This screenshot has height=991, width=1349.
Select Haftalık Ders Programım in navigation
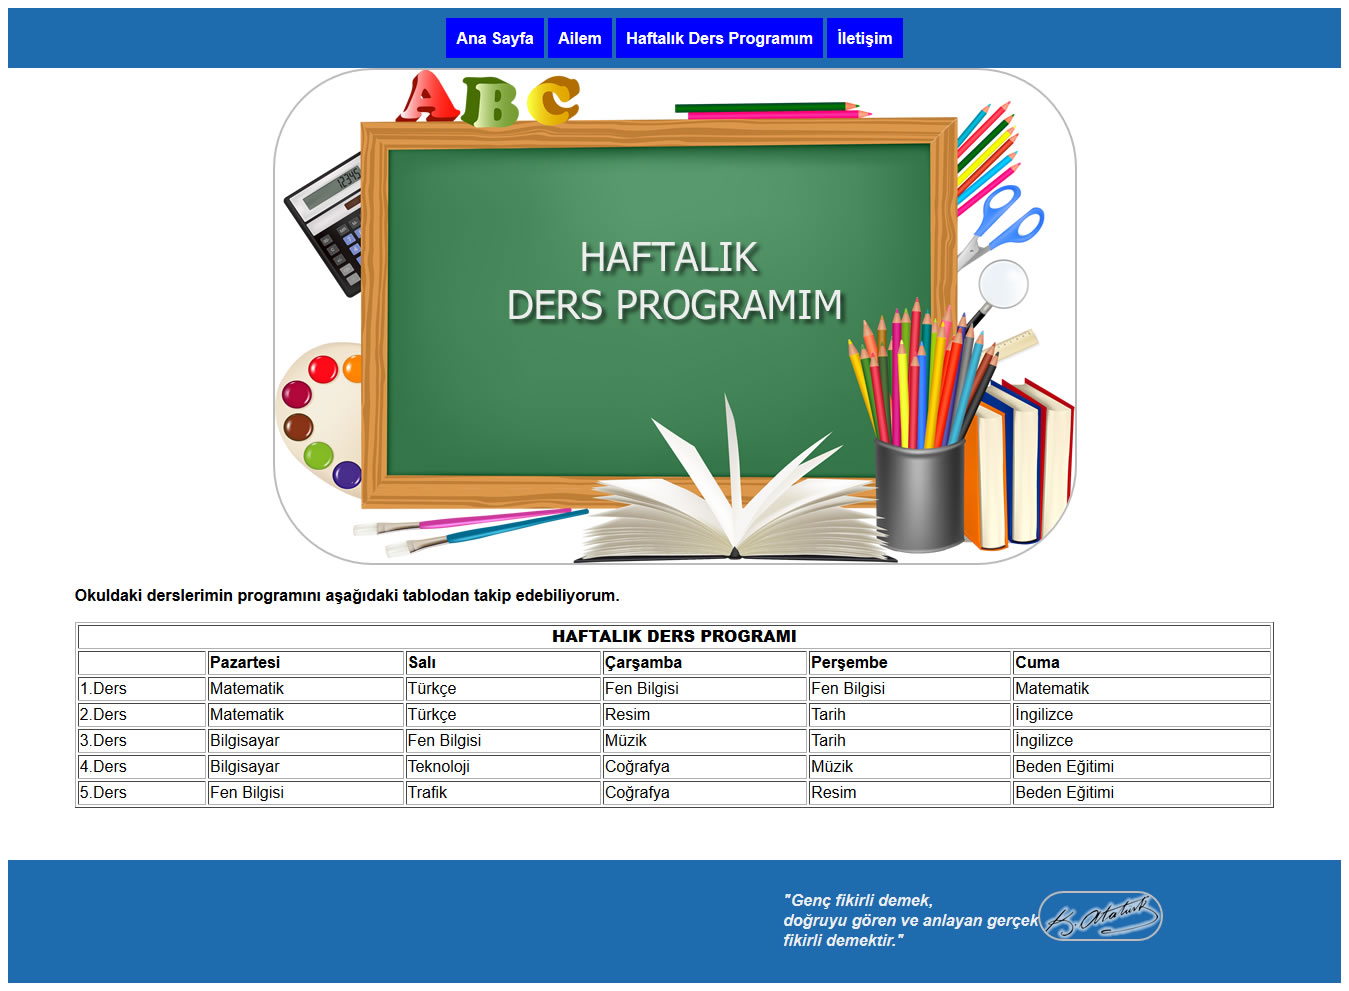tap(719, 38)
